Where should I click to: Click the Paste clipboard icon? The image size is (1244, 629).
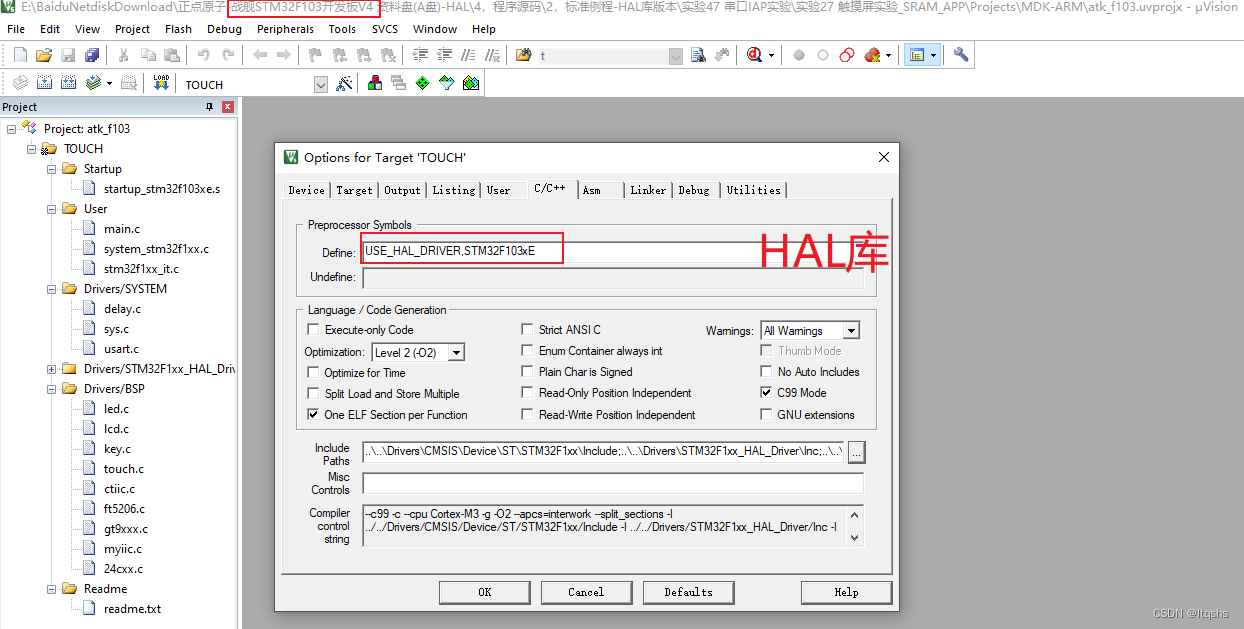coord(172,55)
